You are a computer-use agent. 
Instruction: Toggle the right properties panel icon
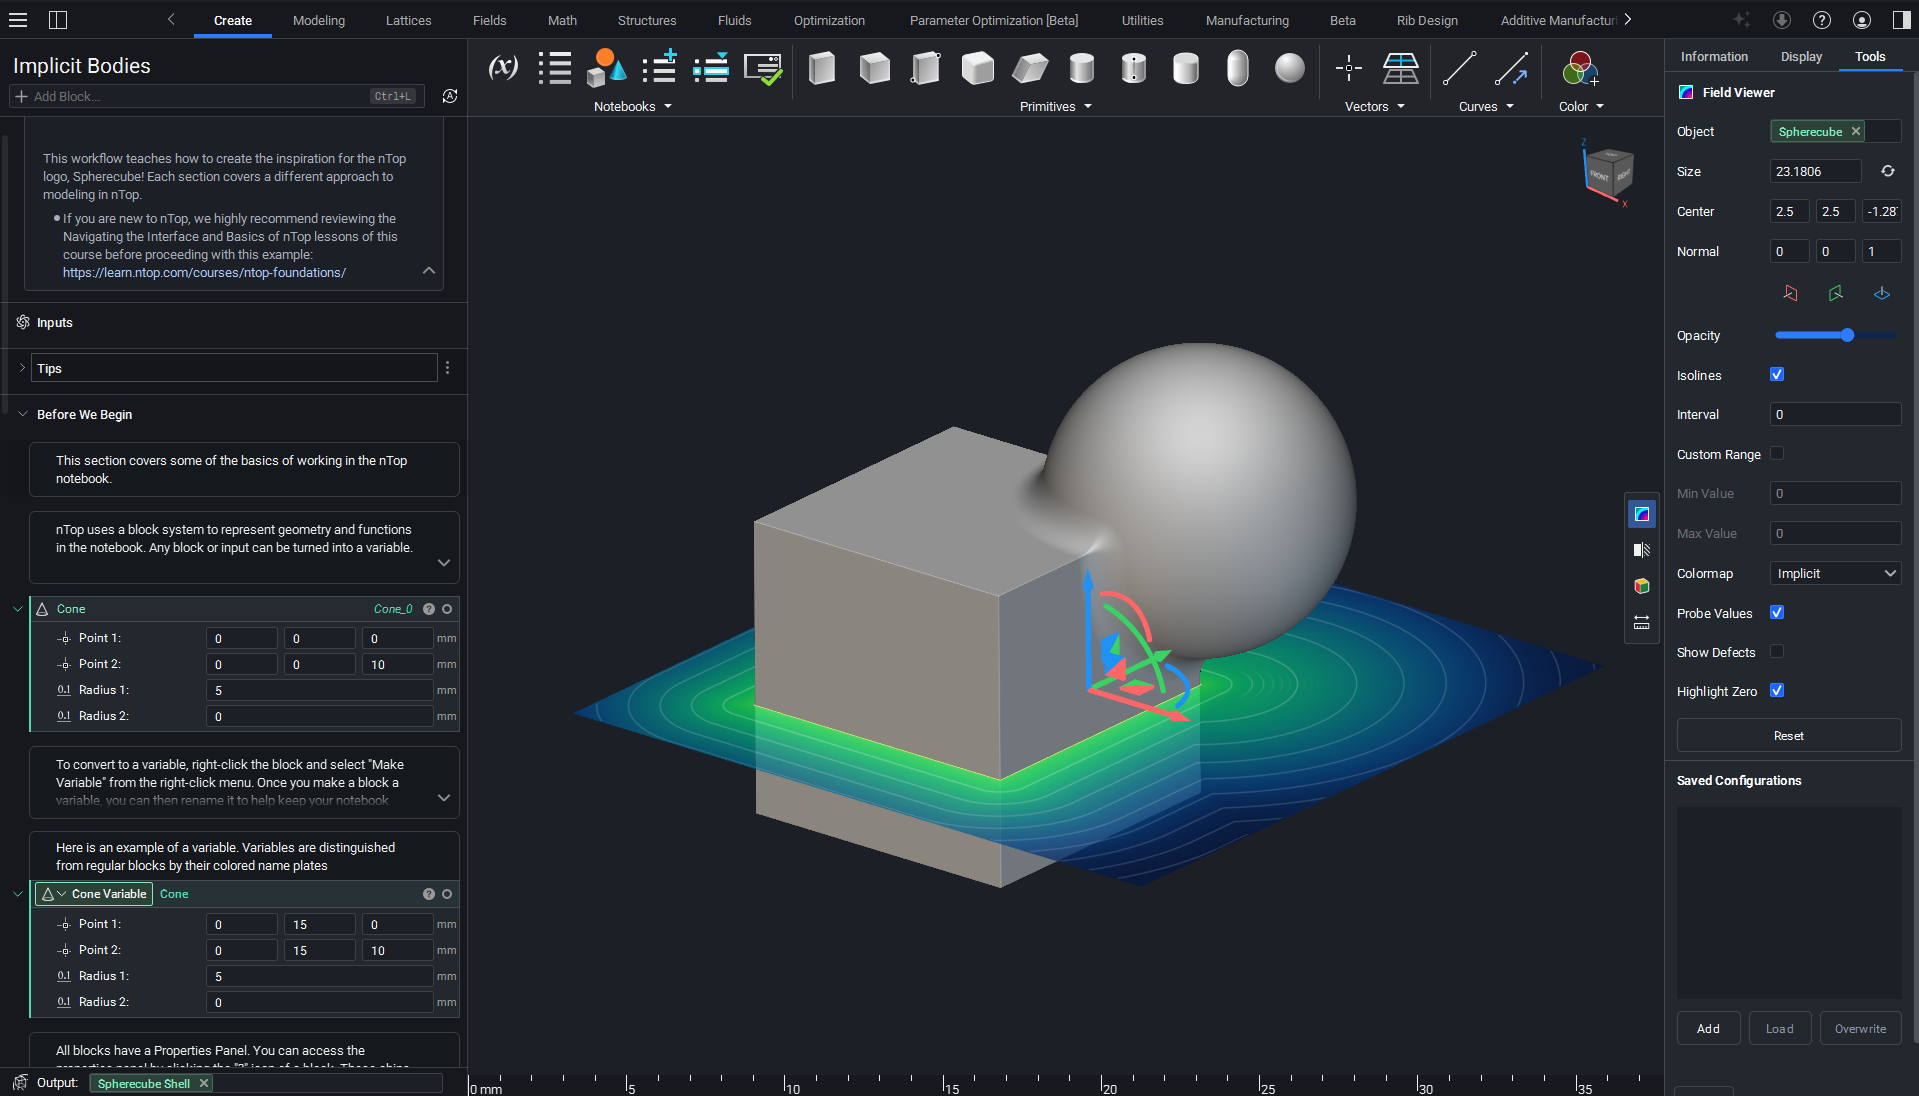[x=1902, y=20]
